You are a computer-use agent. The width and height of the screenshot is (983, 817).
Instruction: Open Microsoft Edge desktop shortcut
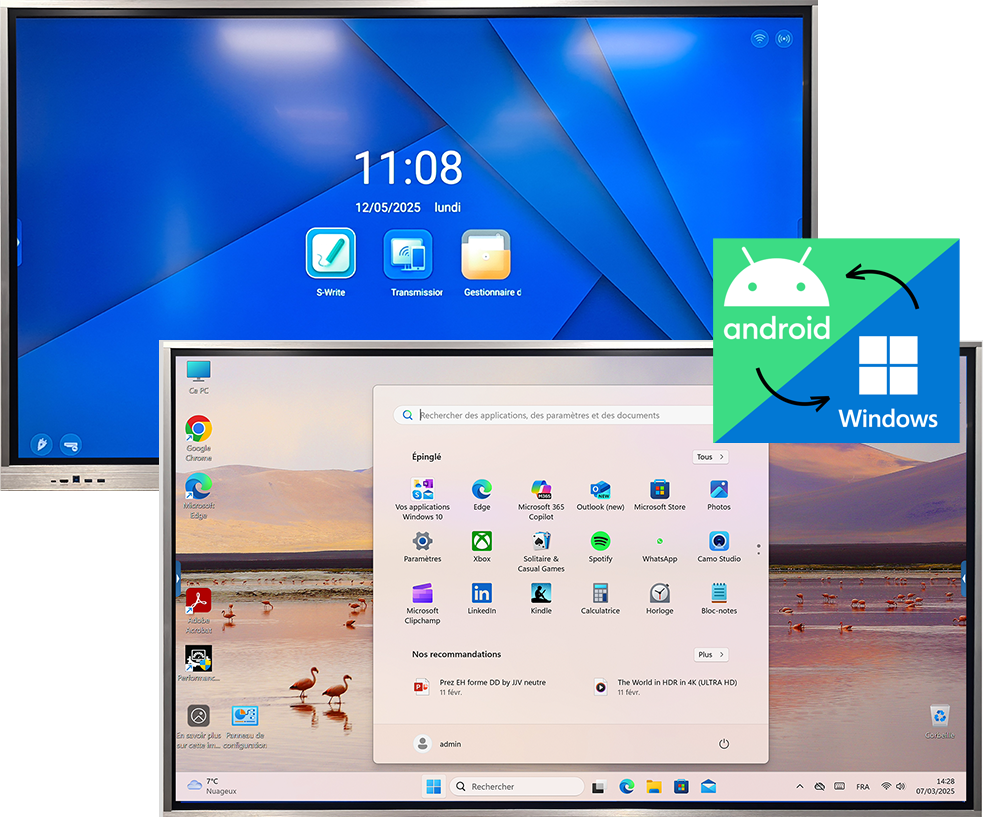click(x=198, y=495)
